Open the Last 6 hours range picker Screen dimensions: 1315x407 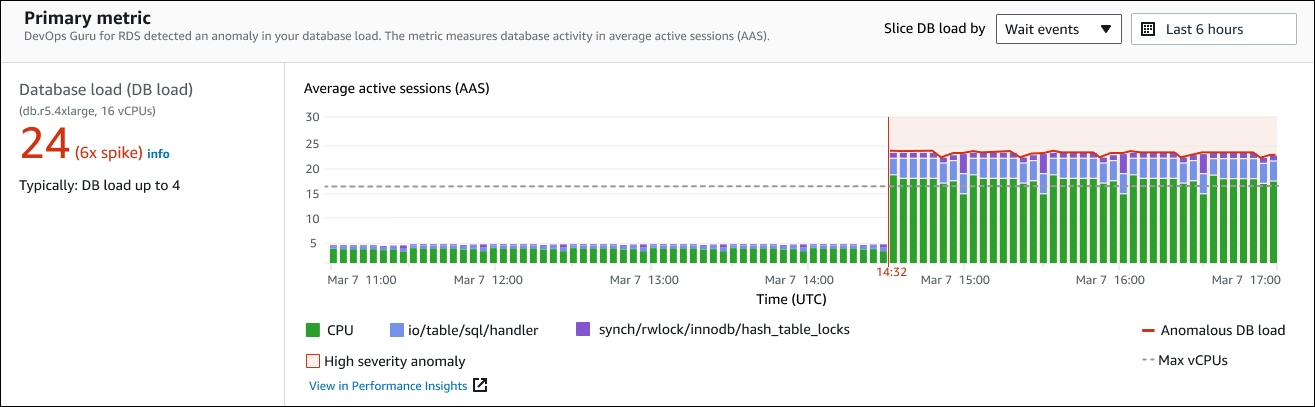pyautogui.click(x=1213, y=29)
